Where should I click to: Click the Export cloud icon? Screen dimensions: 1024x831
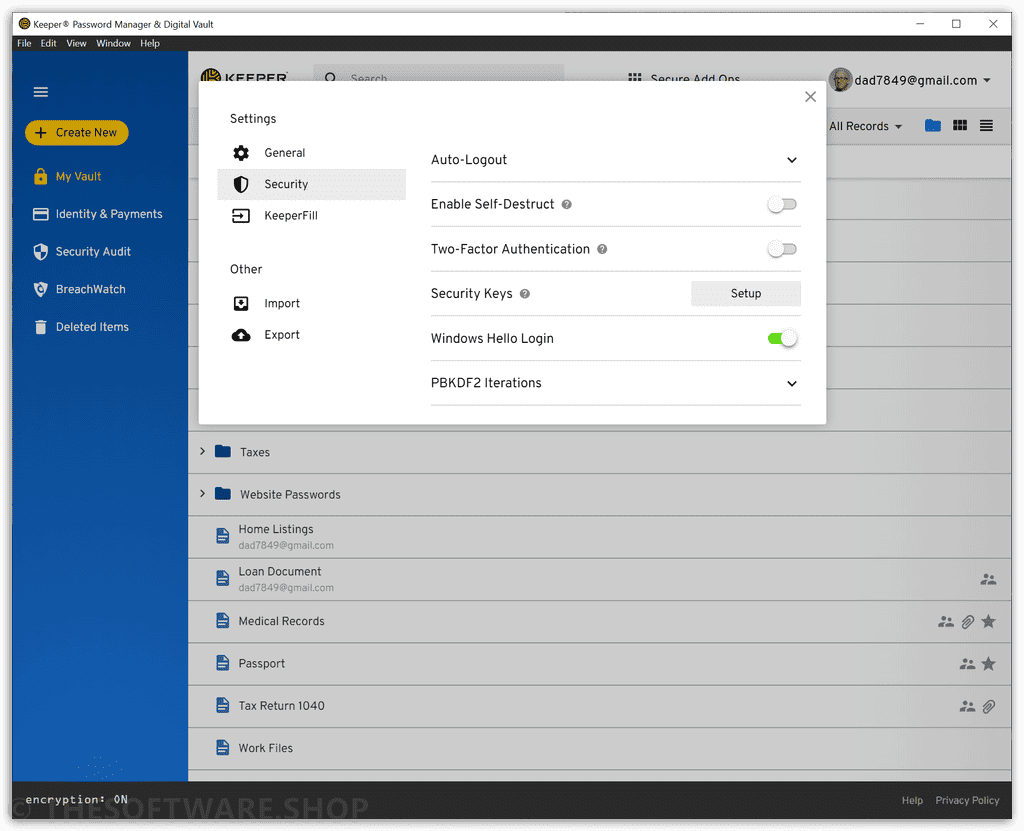tap(241, 335)
